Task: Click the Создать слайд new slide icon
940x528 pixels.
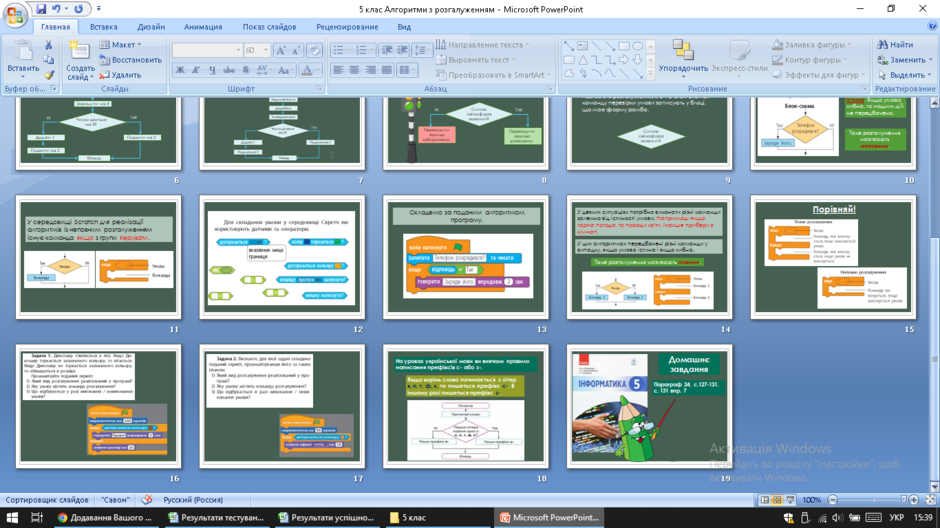Action: [x=79, y=52]
